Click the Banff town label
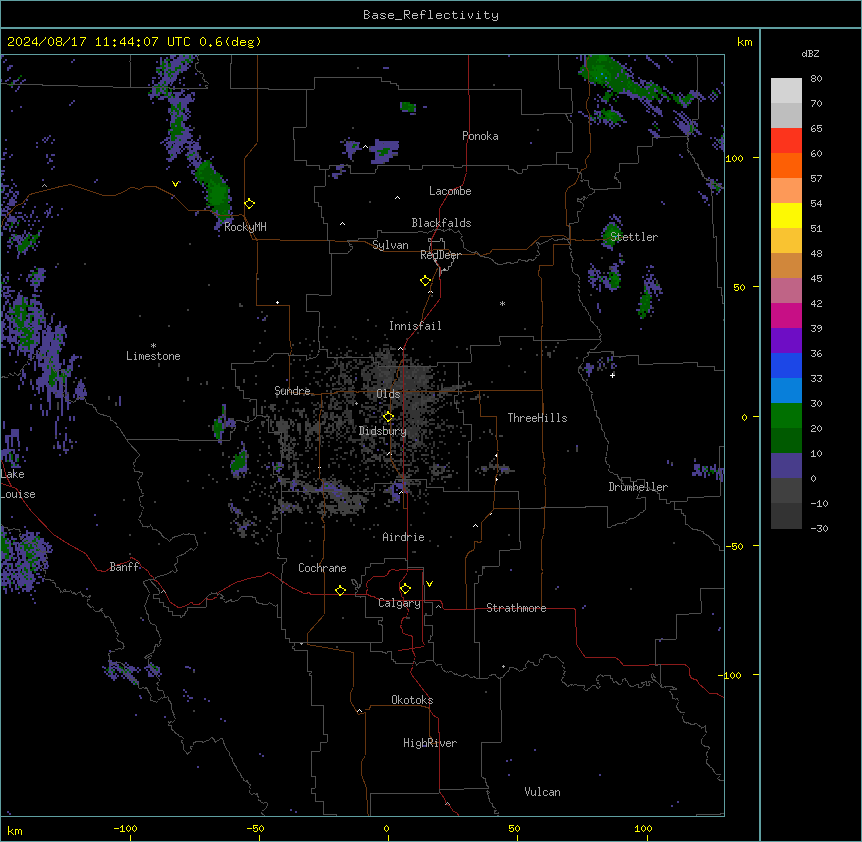The image size is (862, 842). (x=124, y=567)
